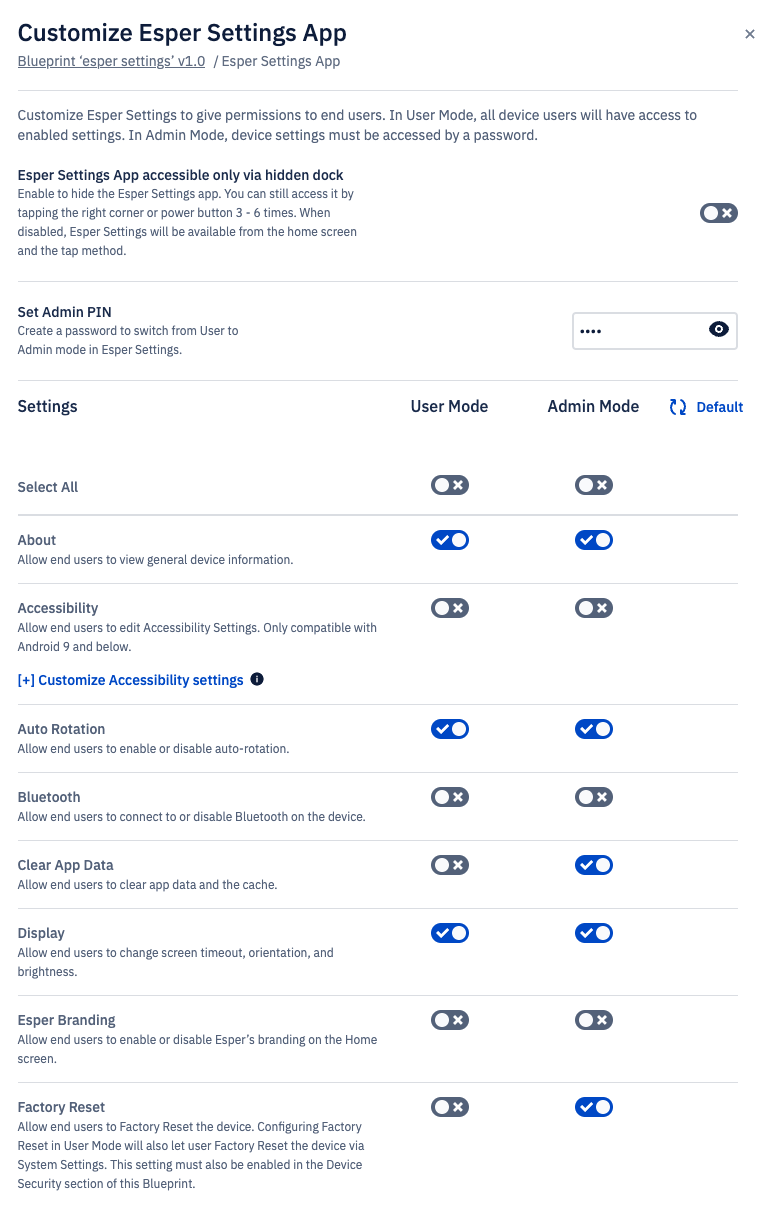The image size is (776, 1206).
Task: Click into the Set Admin PIN field
Action: [655, 330]
